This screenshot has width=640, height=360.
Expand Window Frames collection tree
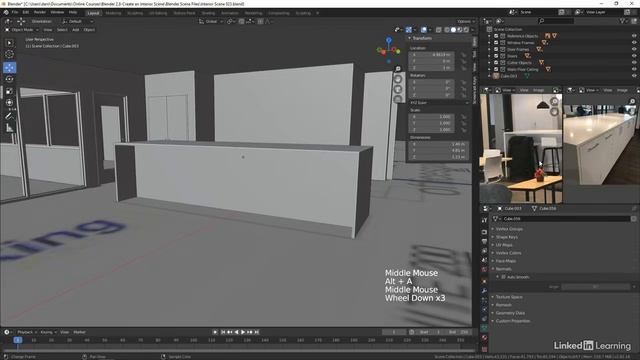tap(489, 42)
